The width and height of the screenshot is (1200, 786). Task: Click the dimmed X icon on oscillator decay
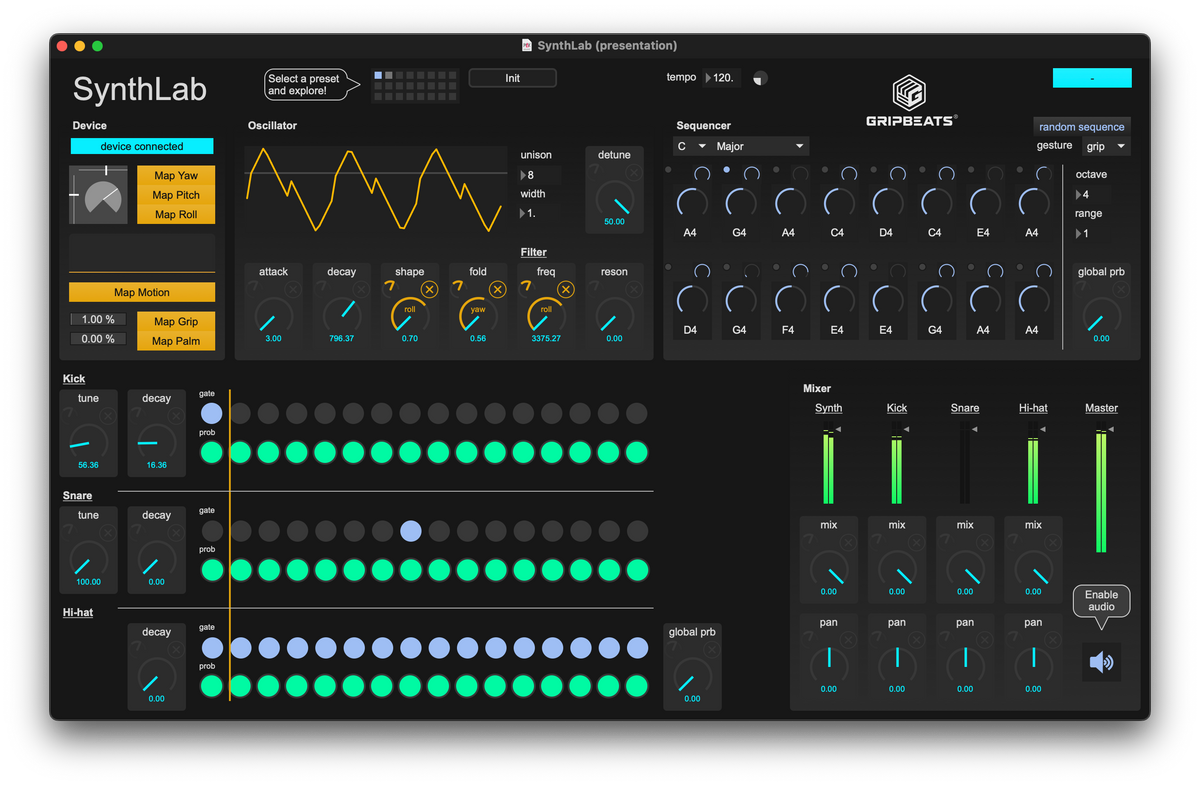361,289
